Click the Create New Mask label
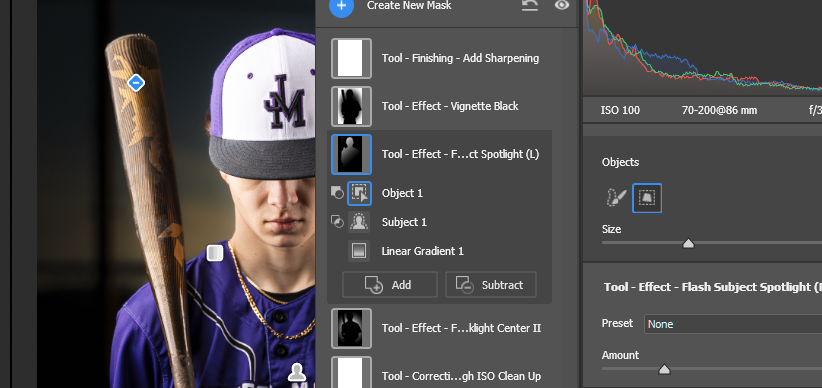Screen dimensions: 822x388 coord(409,5)
